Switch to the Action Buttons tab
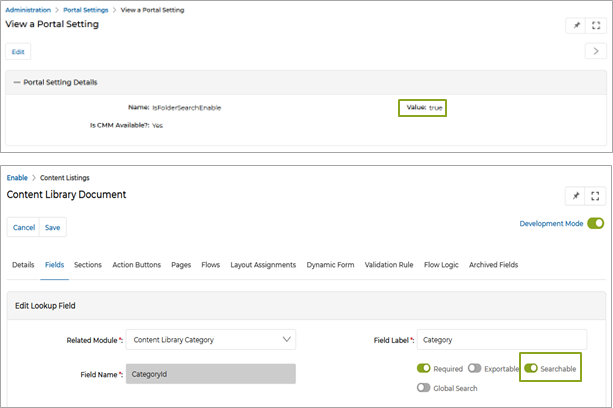The height and width of the screenshot is (408, 613). (136, 265)
